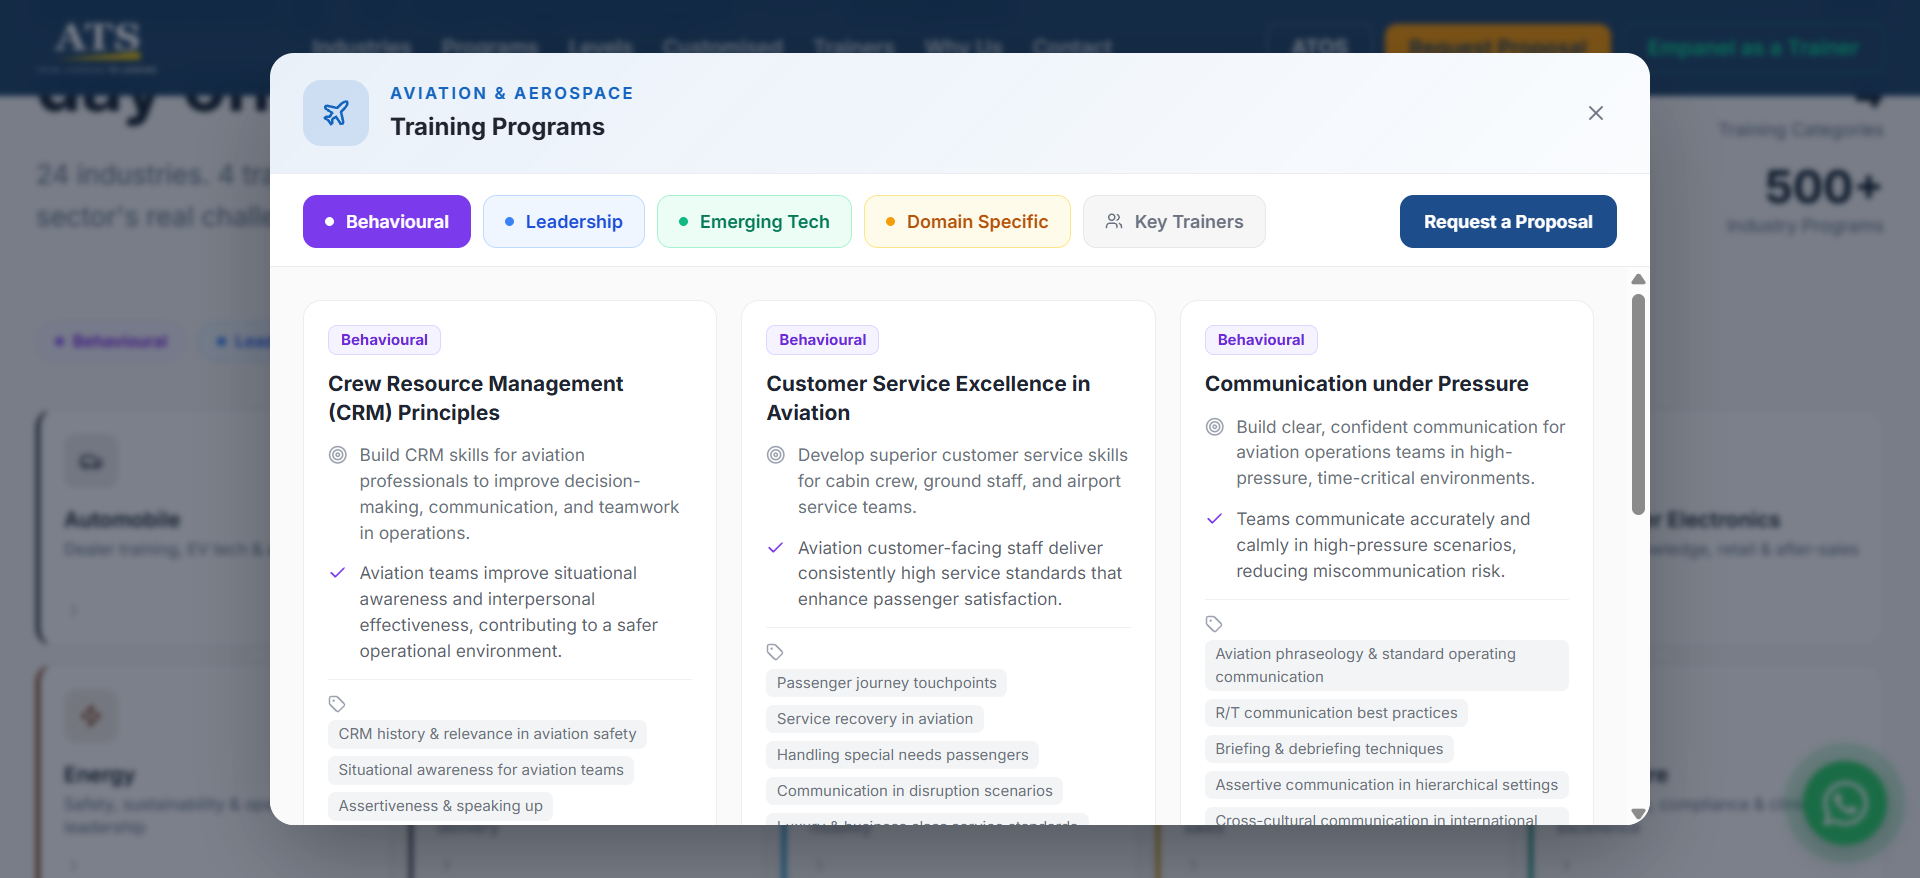
Task: Open the Customer Service Excellence in Aviation title
Action: pos(928,398)
